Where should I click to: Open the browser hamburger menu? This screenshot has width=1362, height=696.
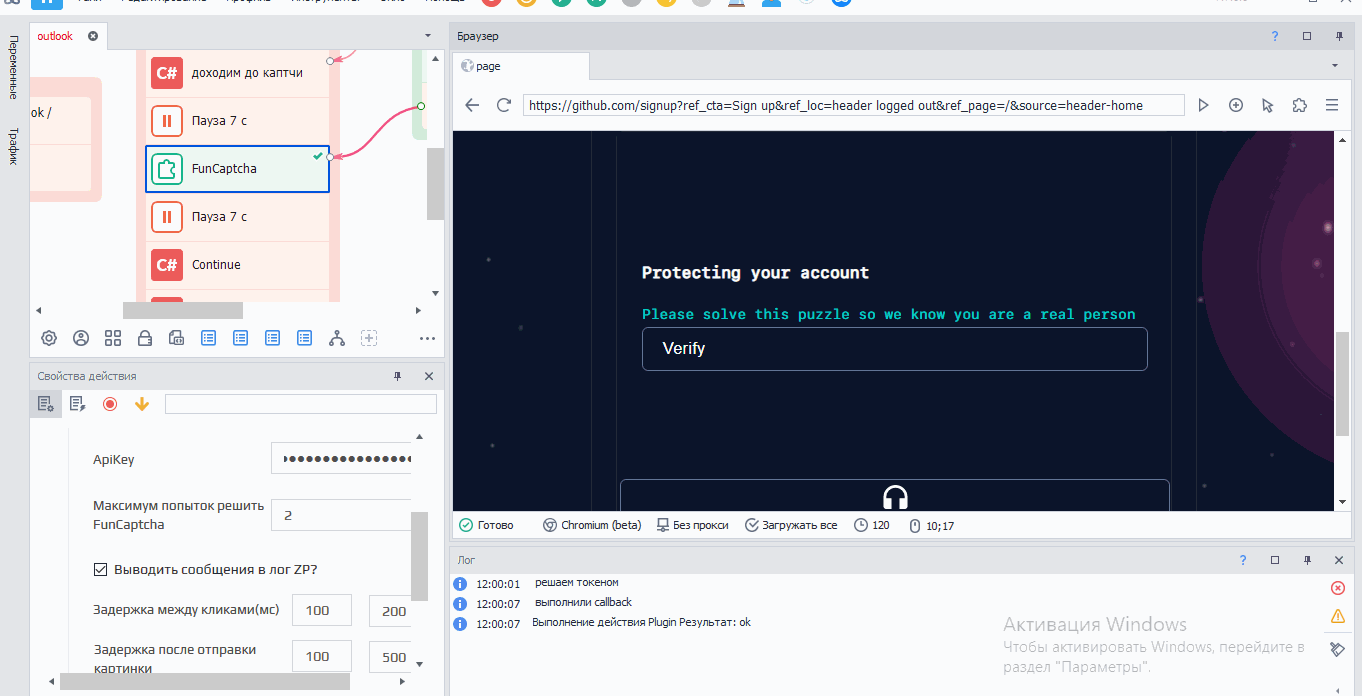click(x=1332, y=105)
